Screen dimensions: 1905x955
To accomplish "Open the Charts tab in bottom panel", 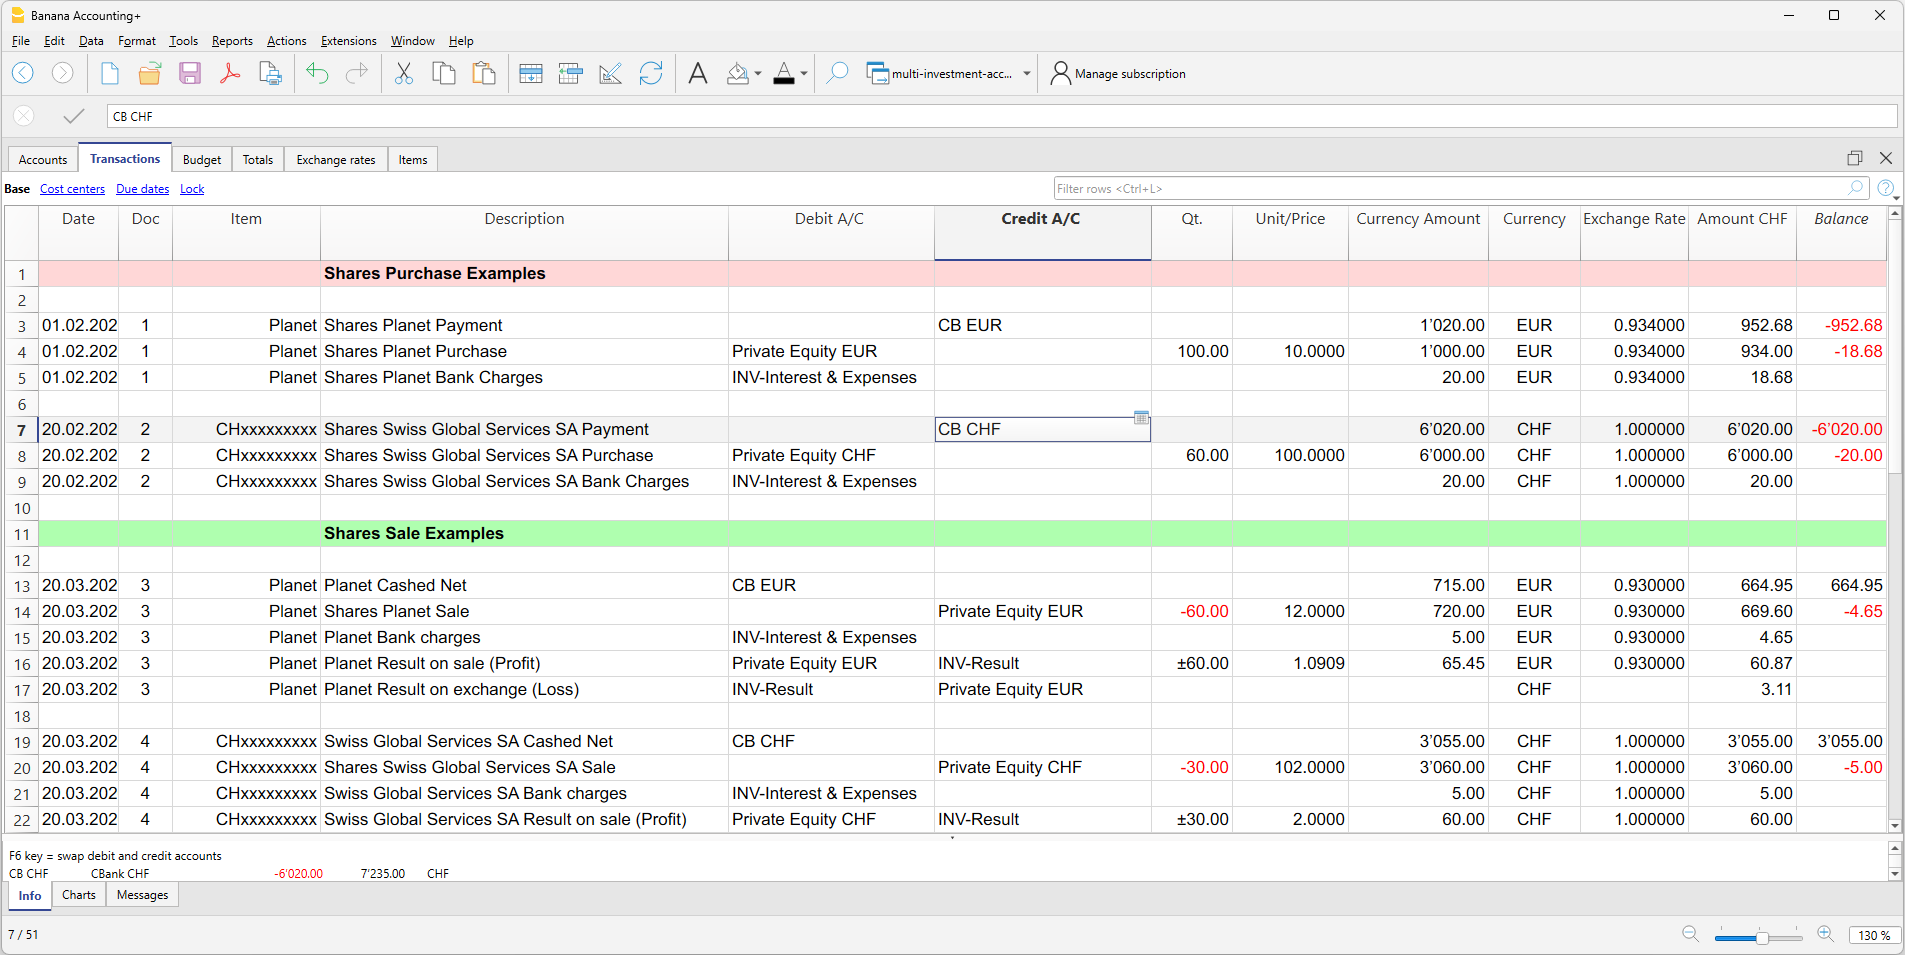I will (79, 895).
